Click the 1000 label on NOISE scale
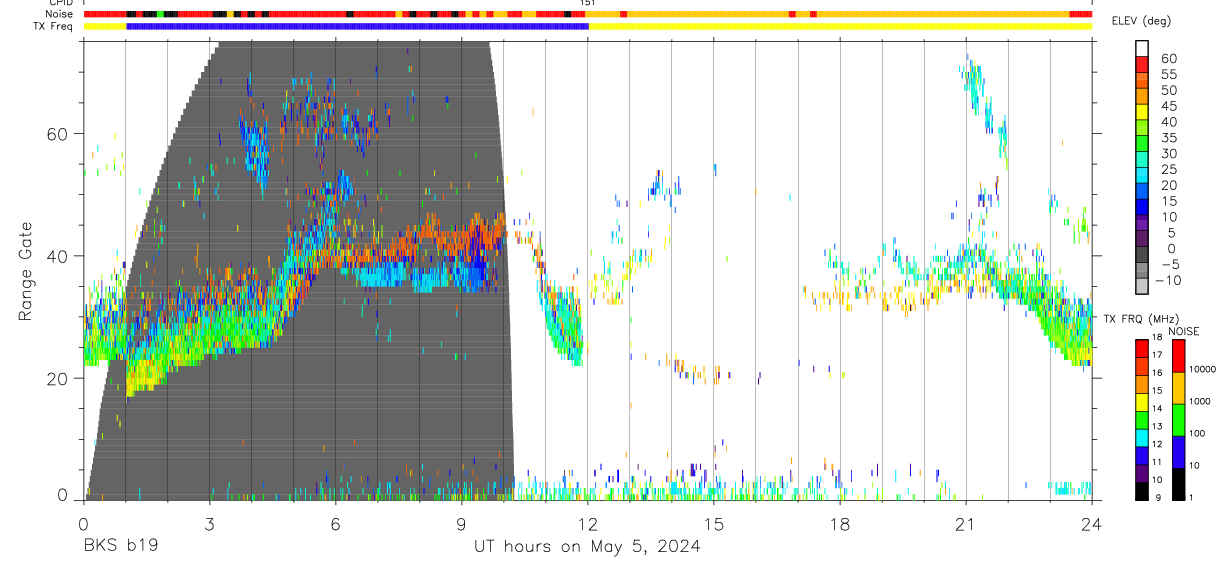 coord(1200,401)
